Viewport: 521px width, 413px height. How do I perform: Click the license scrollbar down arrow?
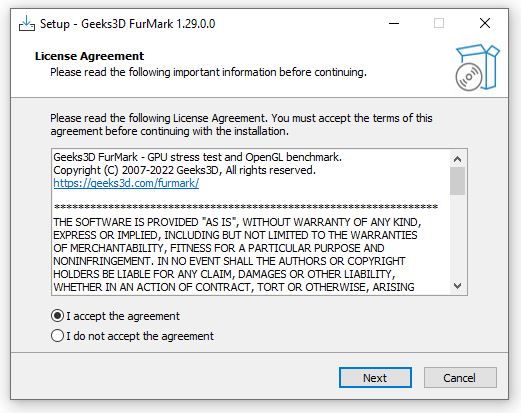pyautogui.click(x=458, y=286)
